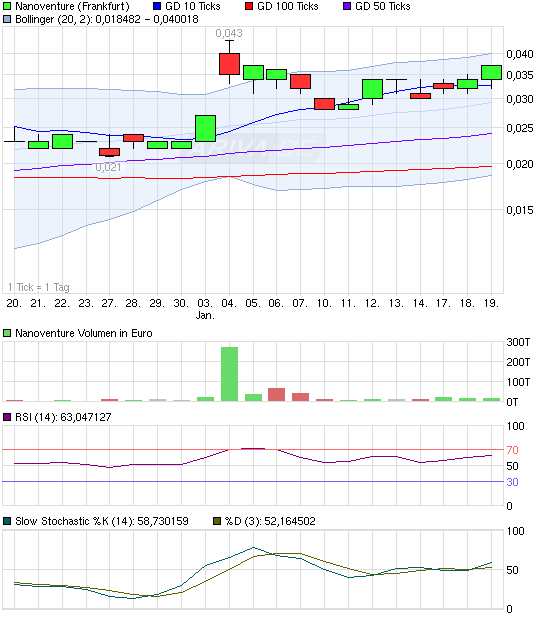Click the Stochastic %K value 58,730159
The height and width of the screenshot is (631, 545).
[x=163, y=522]
